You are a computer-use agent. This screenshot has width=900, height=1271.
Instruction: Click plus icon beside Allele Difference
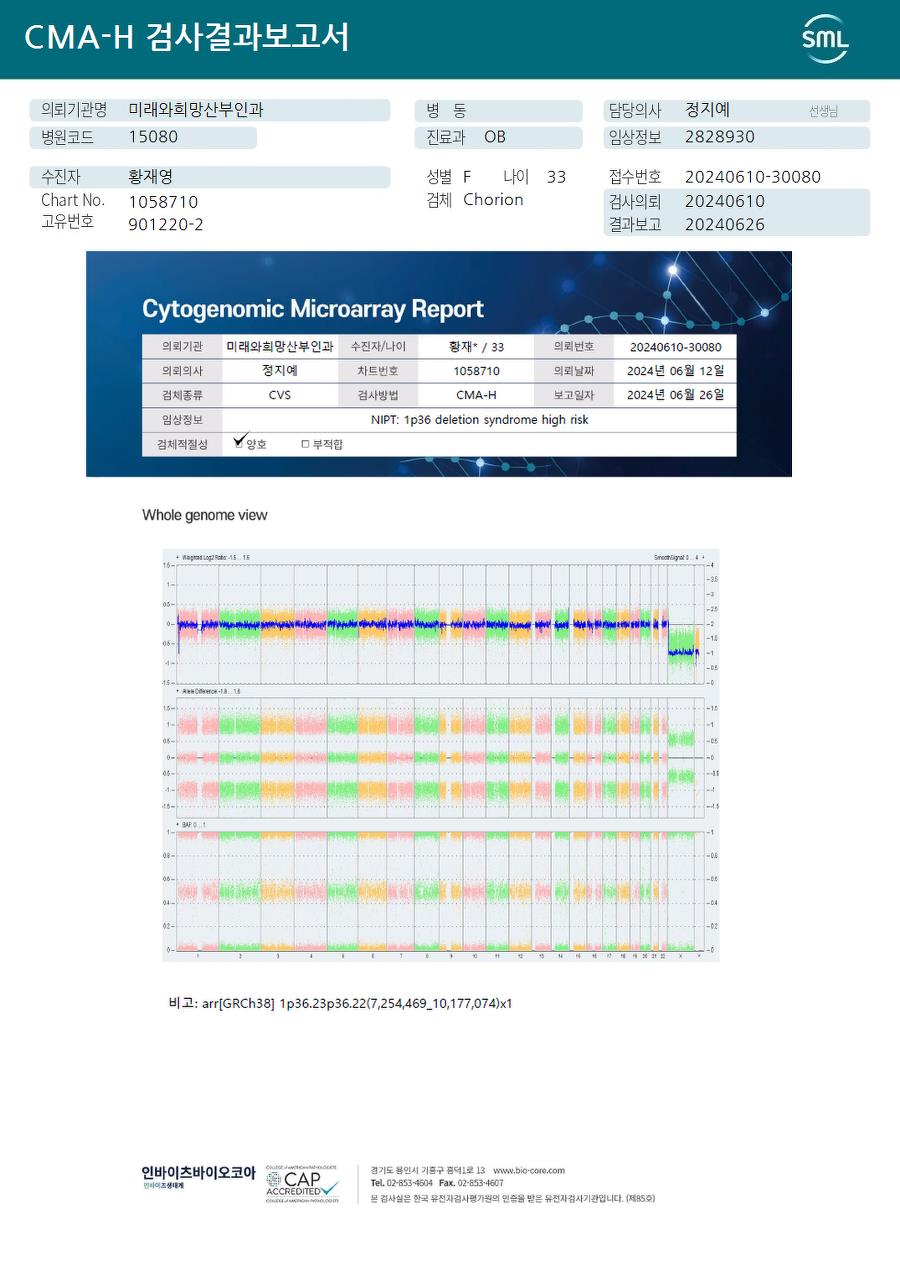178,691
